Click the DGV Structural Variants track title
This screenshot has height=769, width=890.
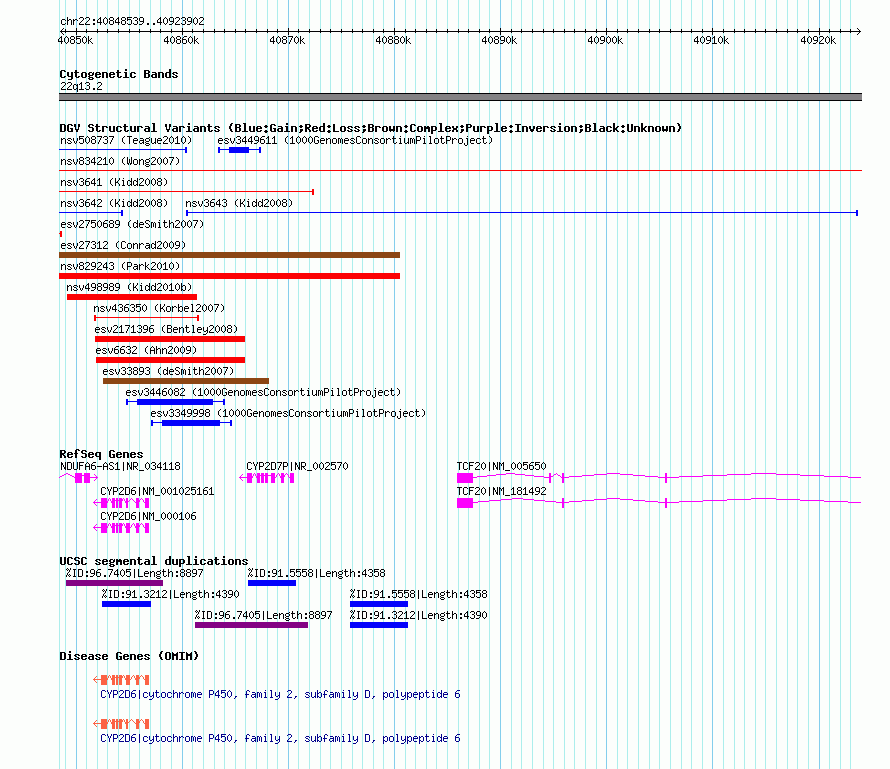(371, 128)
